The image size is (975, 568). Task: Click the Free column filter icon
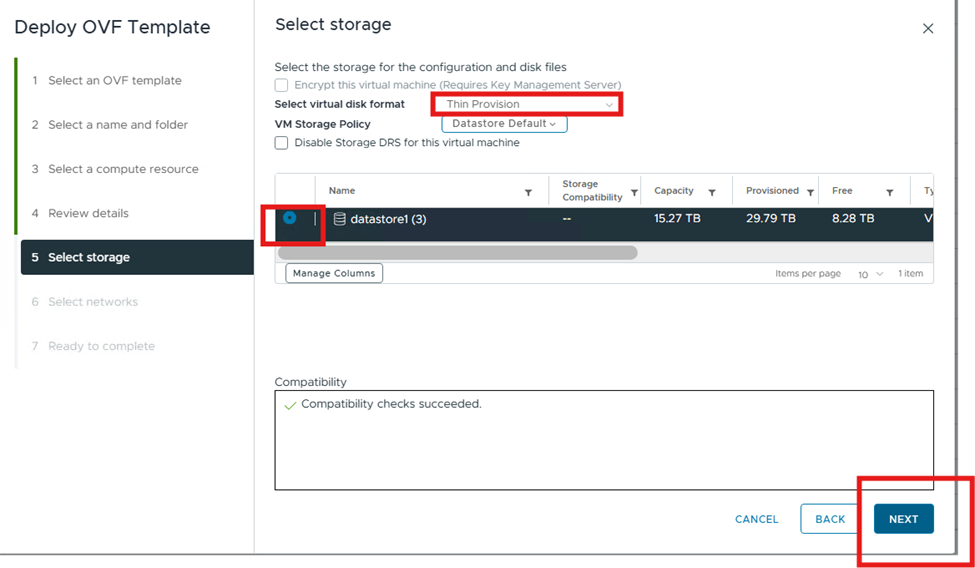(x=889, y=192)
